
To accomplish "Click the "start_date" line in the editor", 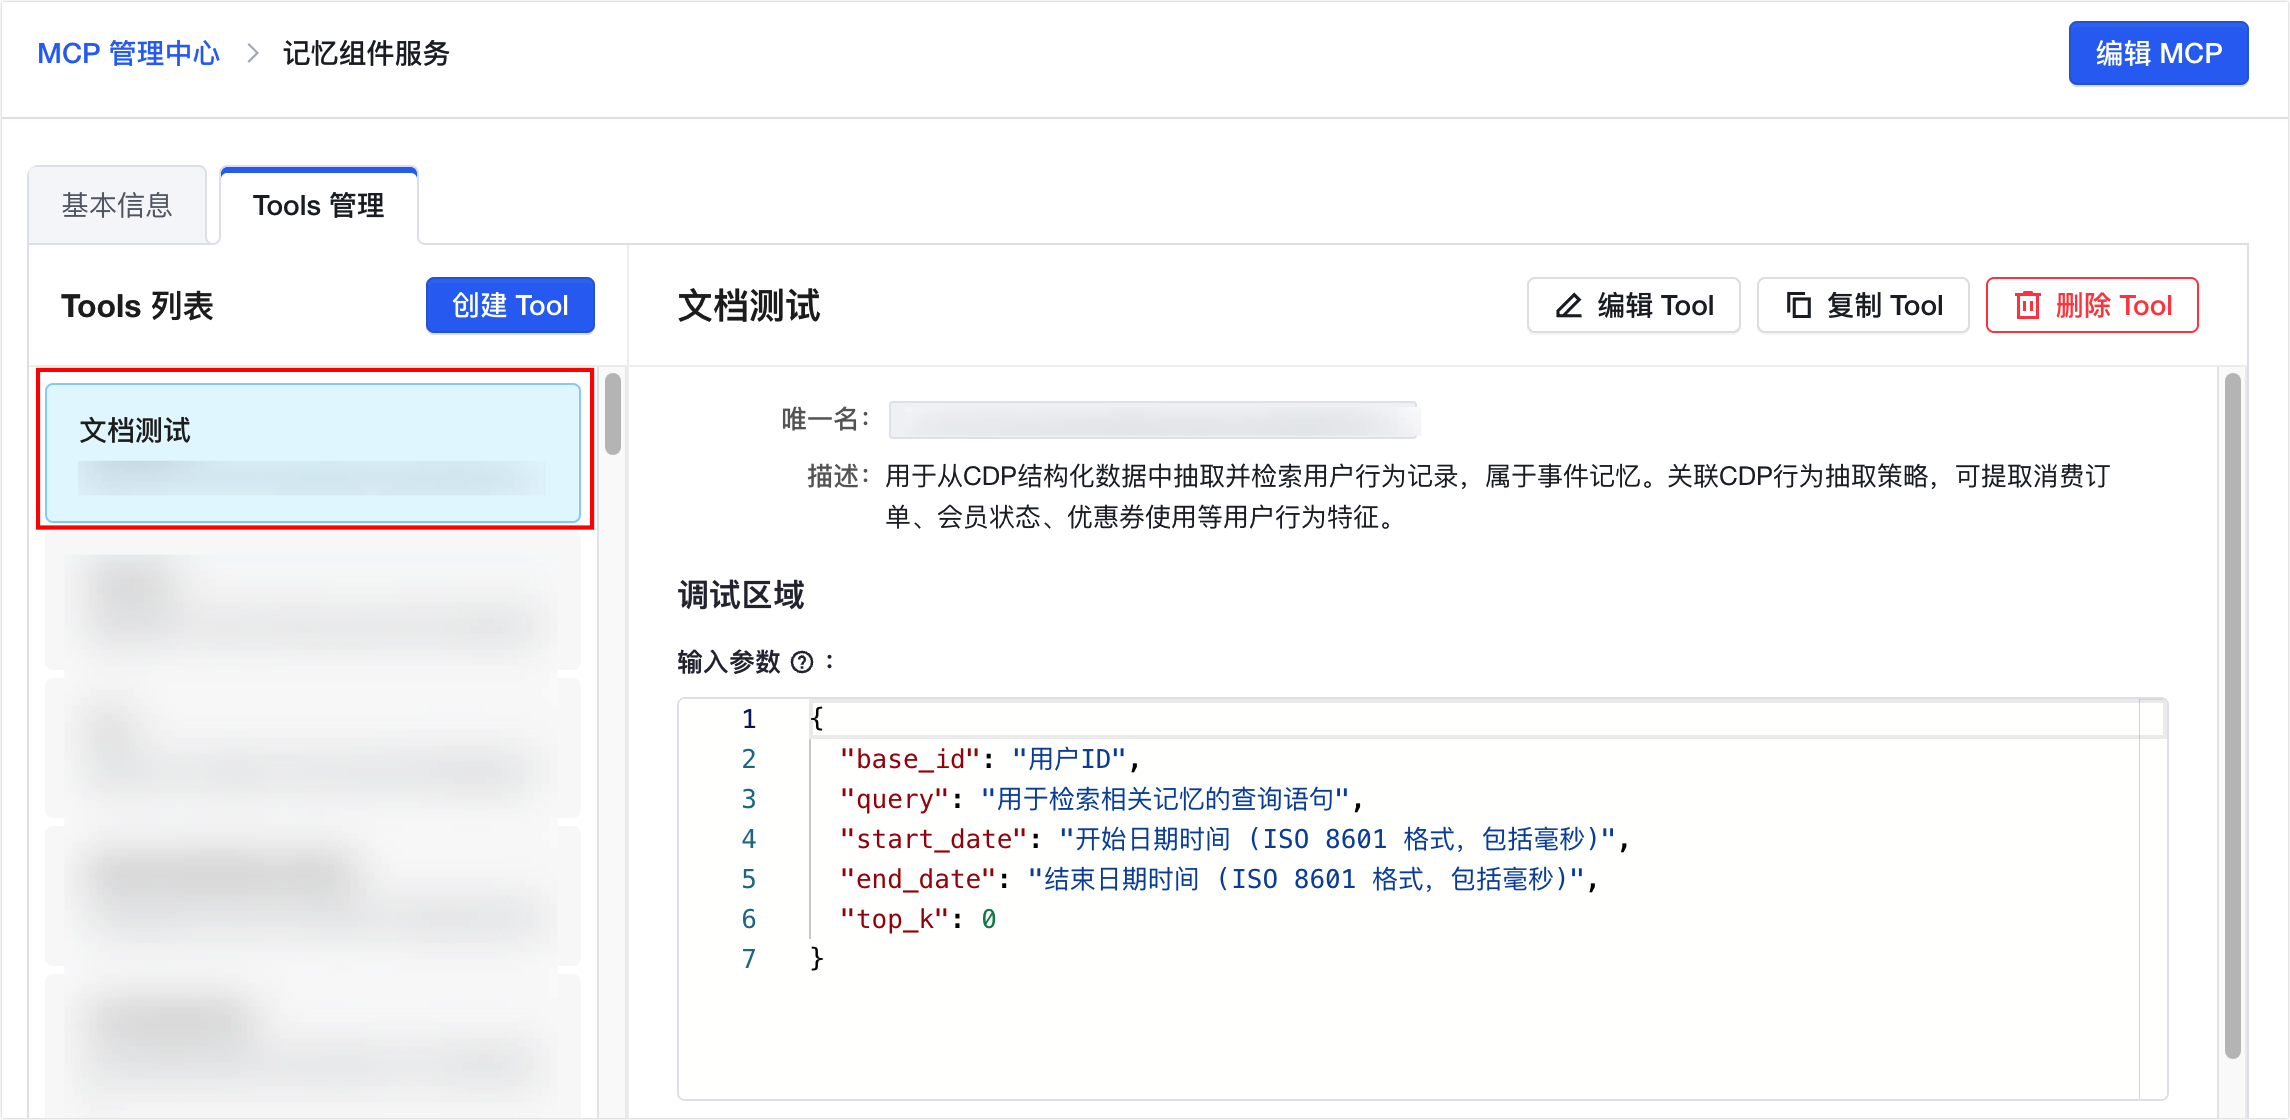I will click(x=1235, y=839).
